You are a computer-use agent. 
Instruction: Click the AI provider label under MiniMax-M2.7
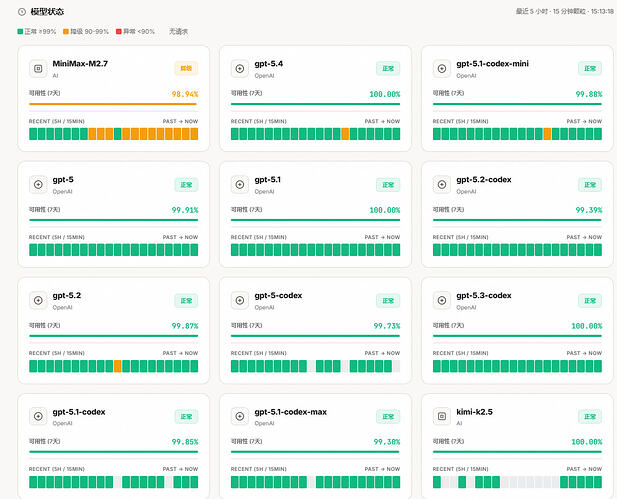point(55,76)
